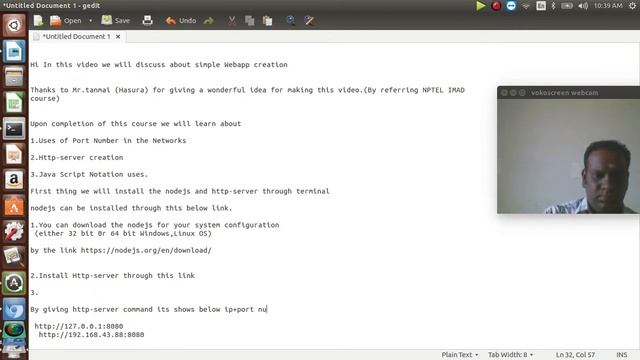Print the document using printer icon
Screen dimensions: 640x360
click(147, 20)
